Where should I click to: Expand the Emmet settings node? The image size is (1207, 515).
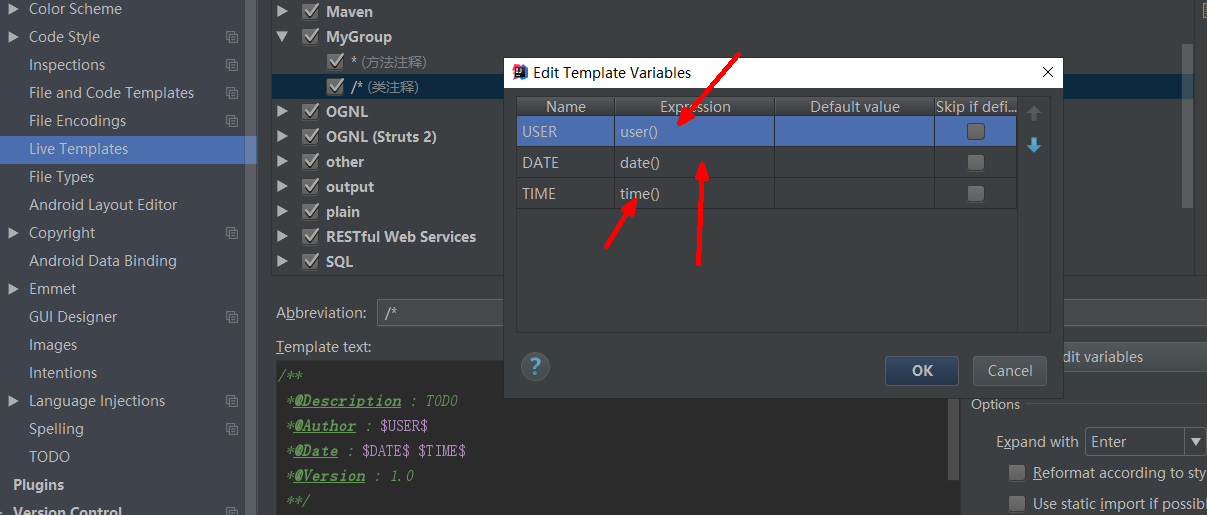(13, 289)
